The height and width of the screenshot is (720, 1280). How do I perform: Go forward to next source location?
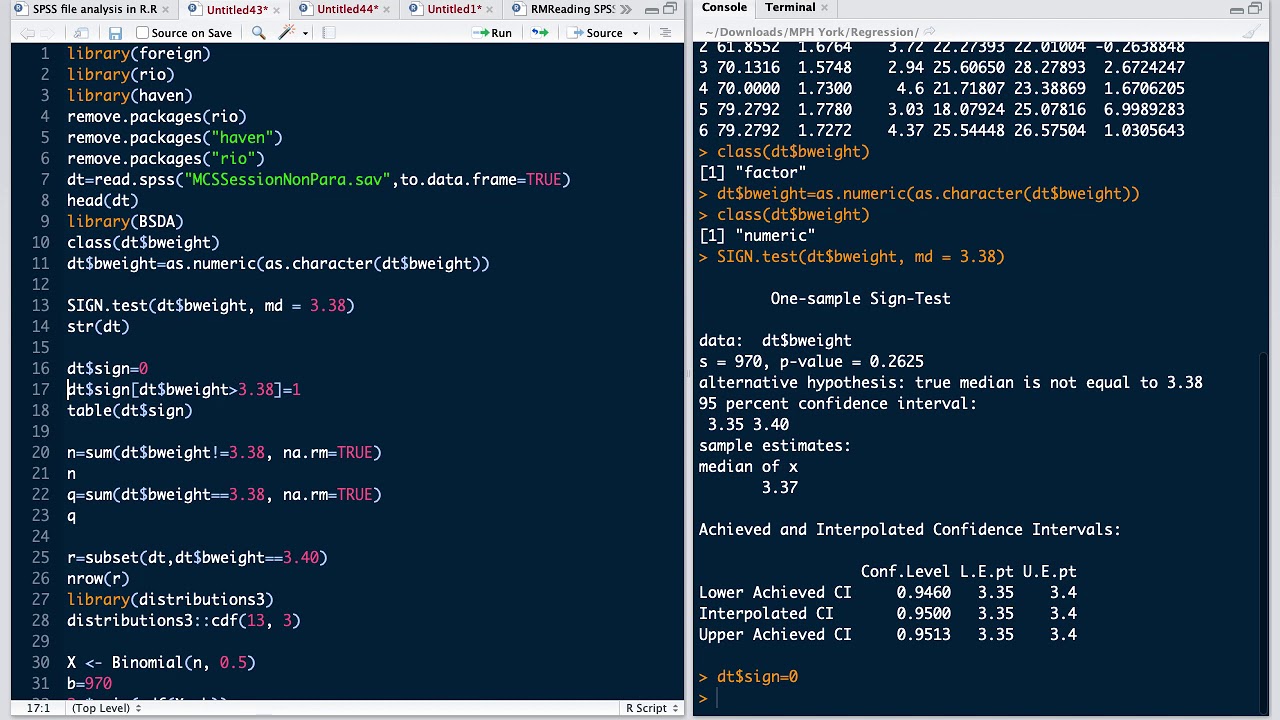[x=46, y=33]
